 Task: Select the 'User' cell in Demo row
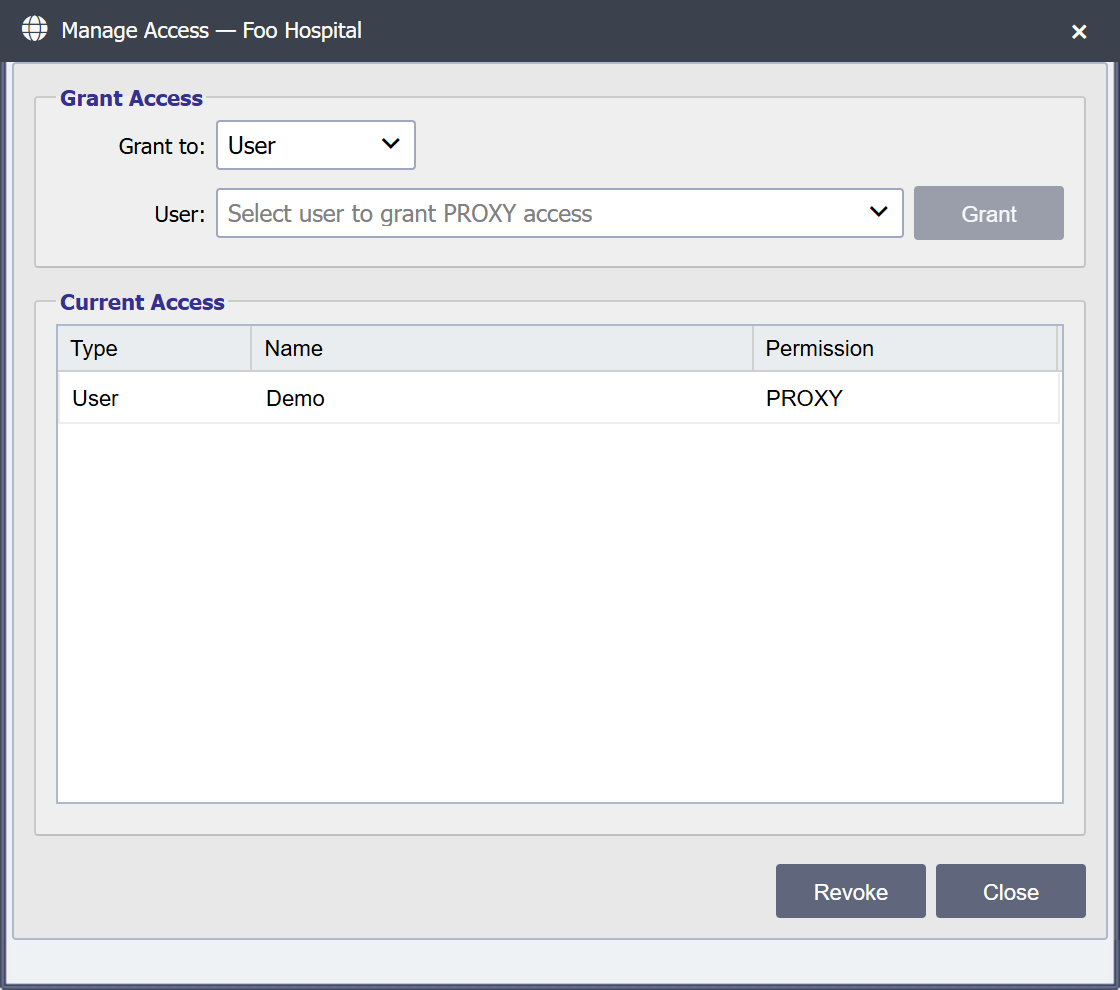[154, 398]
